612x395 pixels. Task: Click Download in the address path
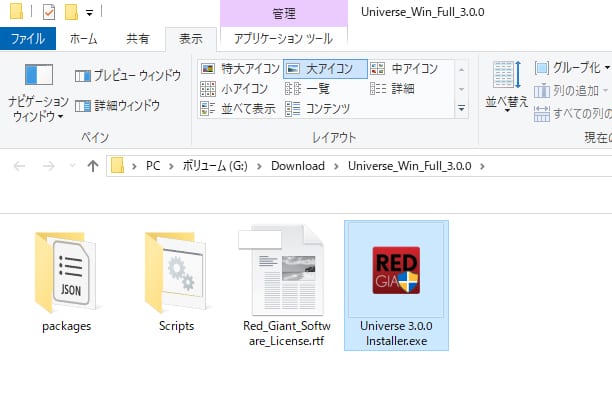click(298, 166)
